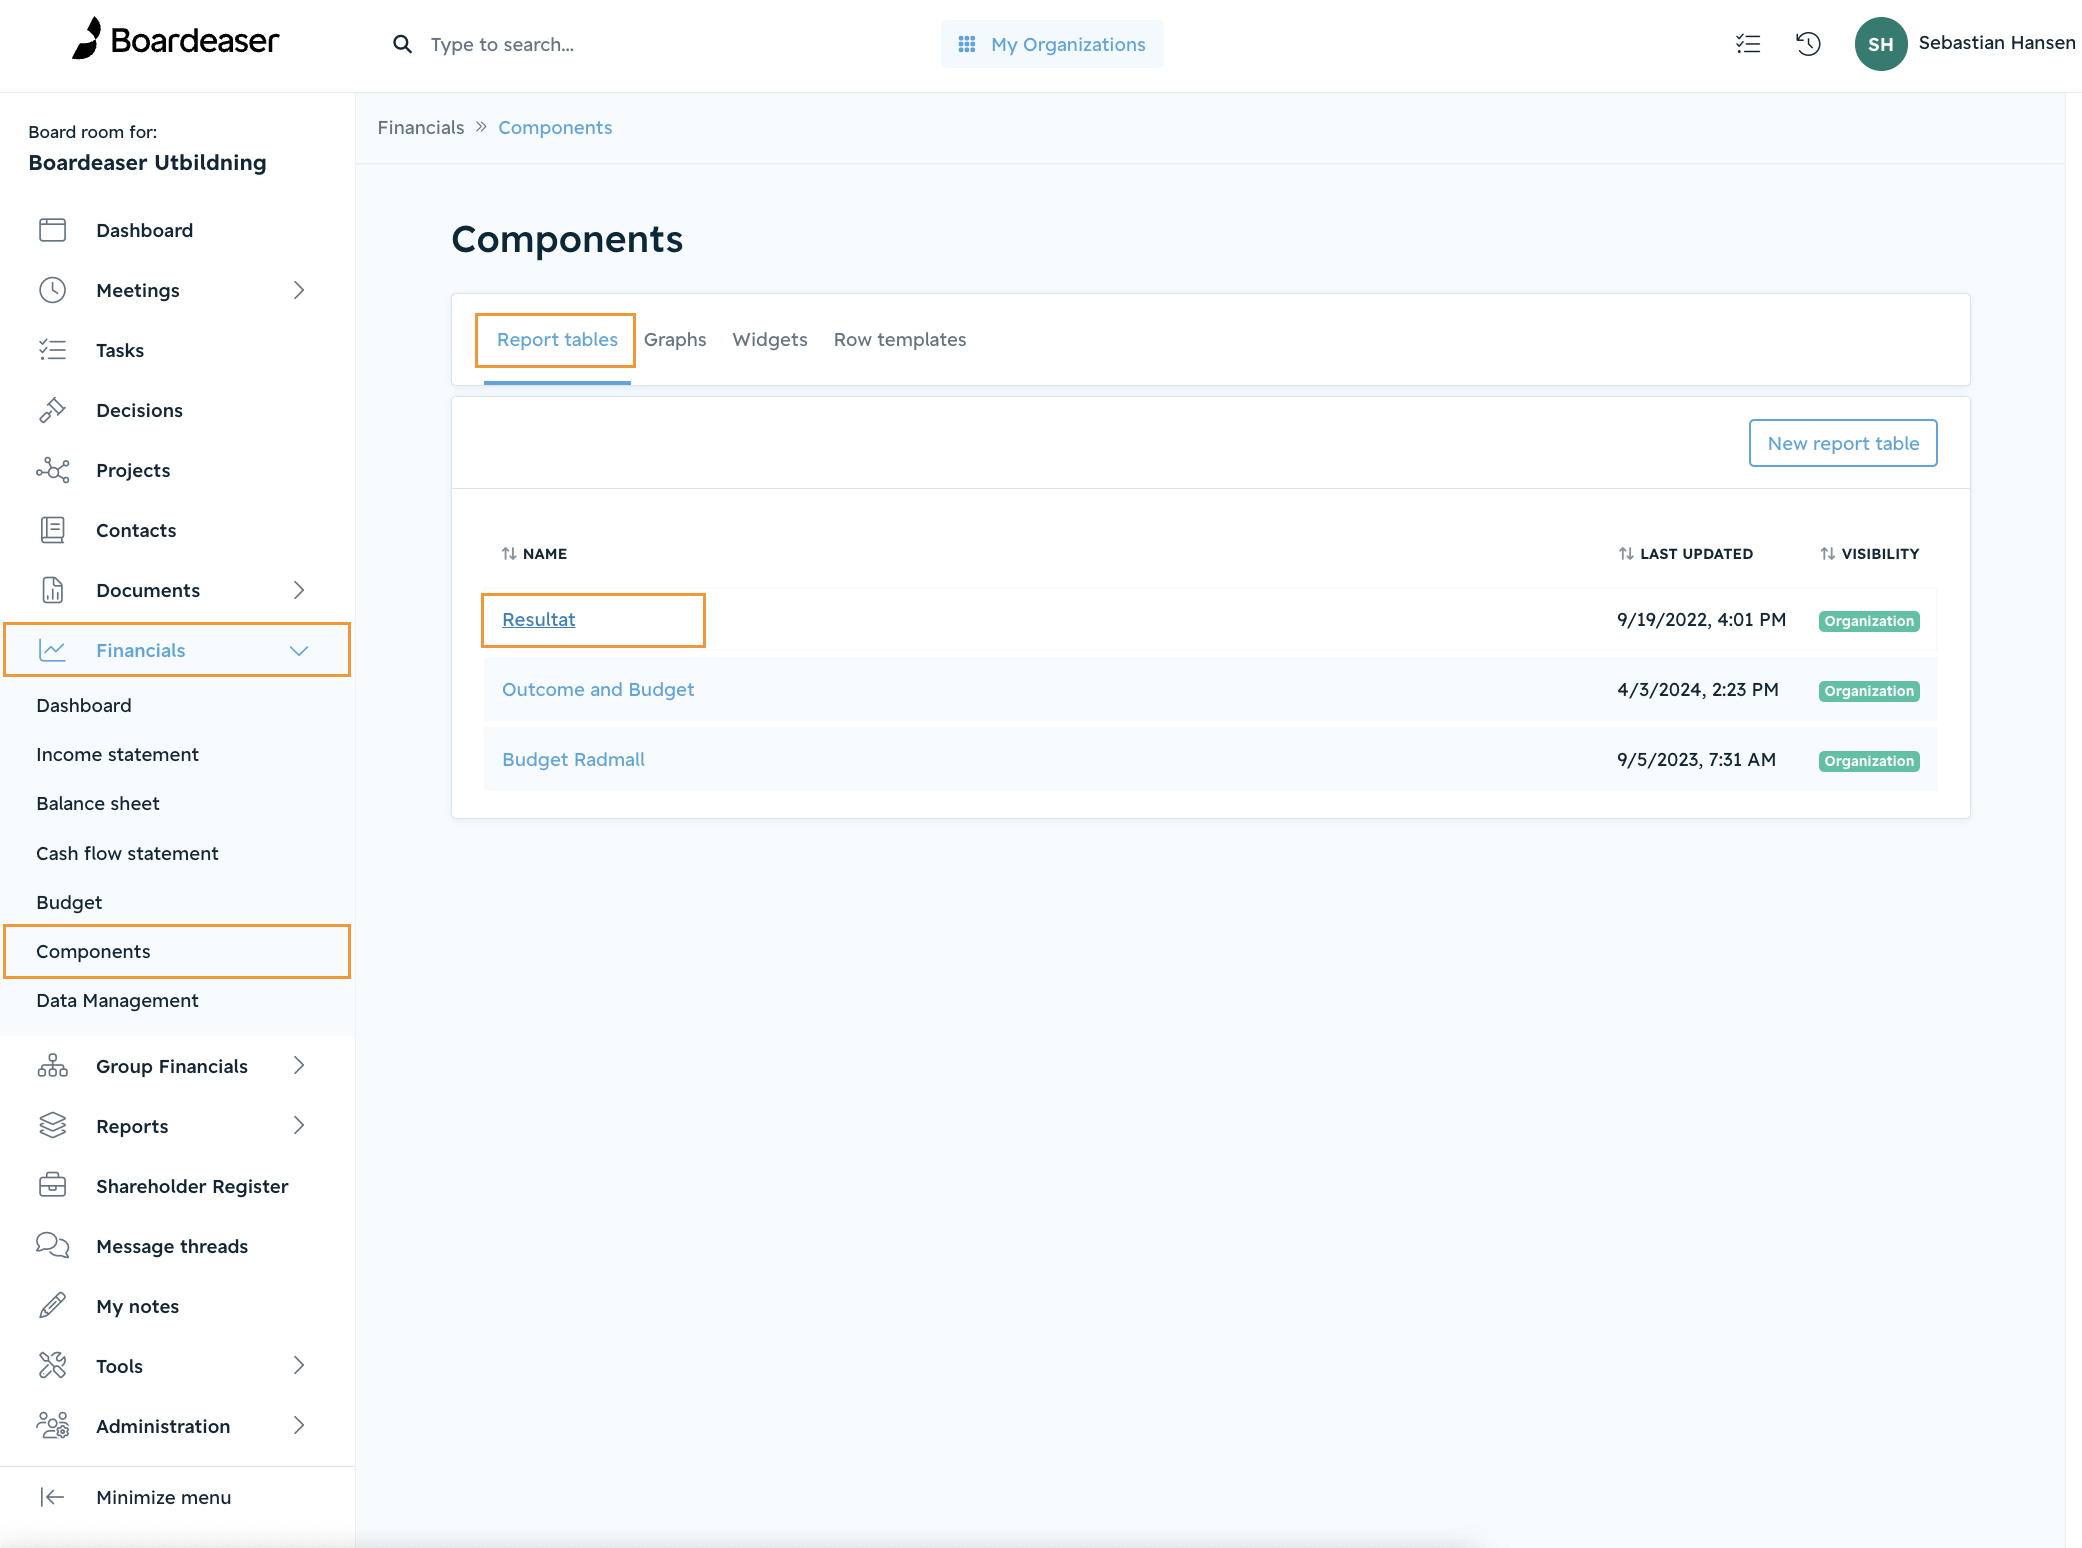The width and height of the screenshot is (2082, 1548).
Task: Click the Message threads chat icon
Action: (52, 1246)
